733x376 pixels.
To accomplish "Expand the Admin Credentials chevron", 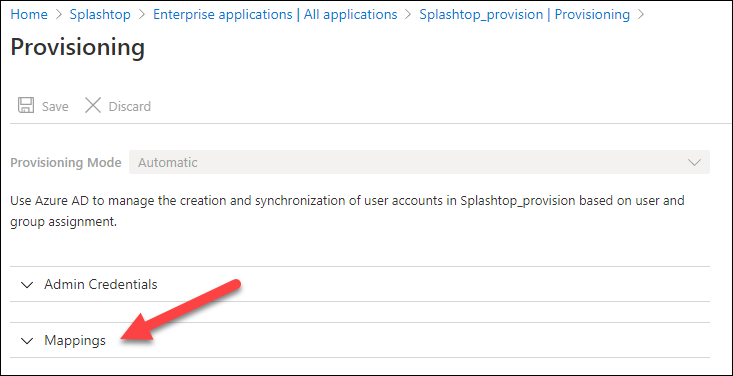I will [x=28, y=284].
